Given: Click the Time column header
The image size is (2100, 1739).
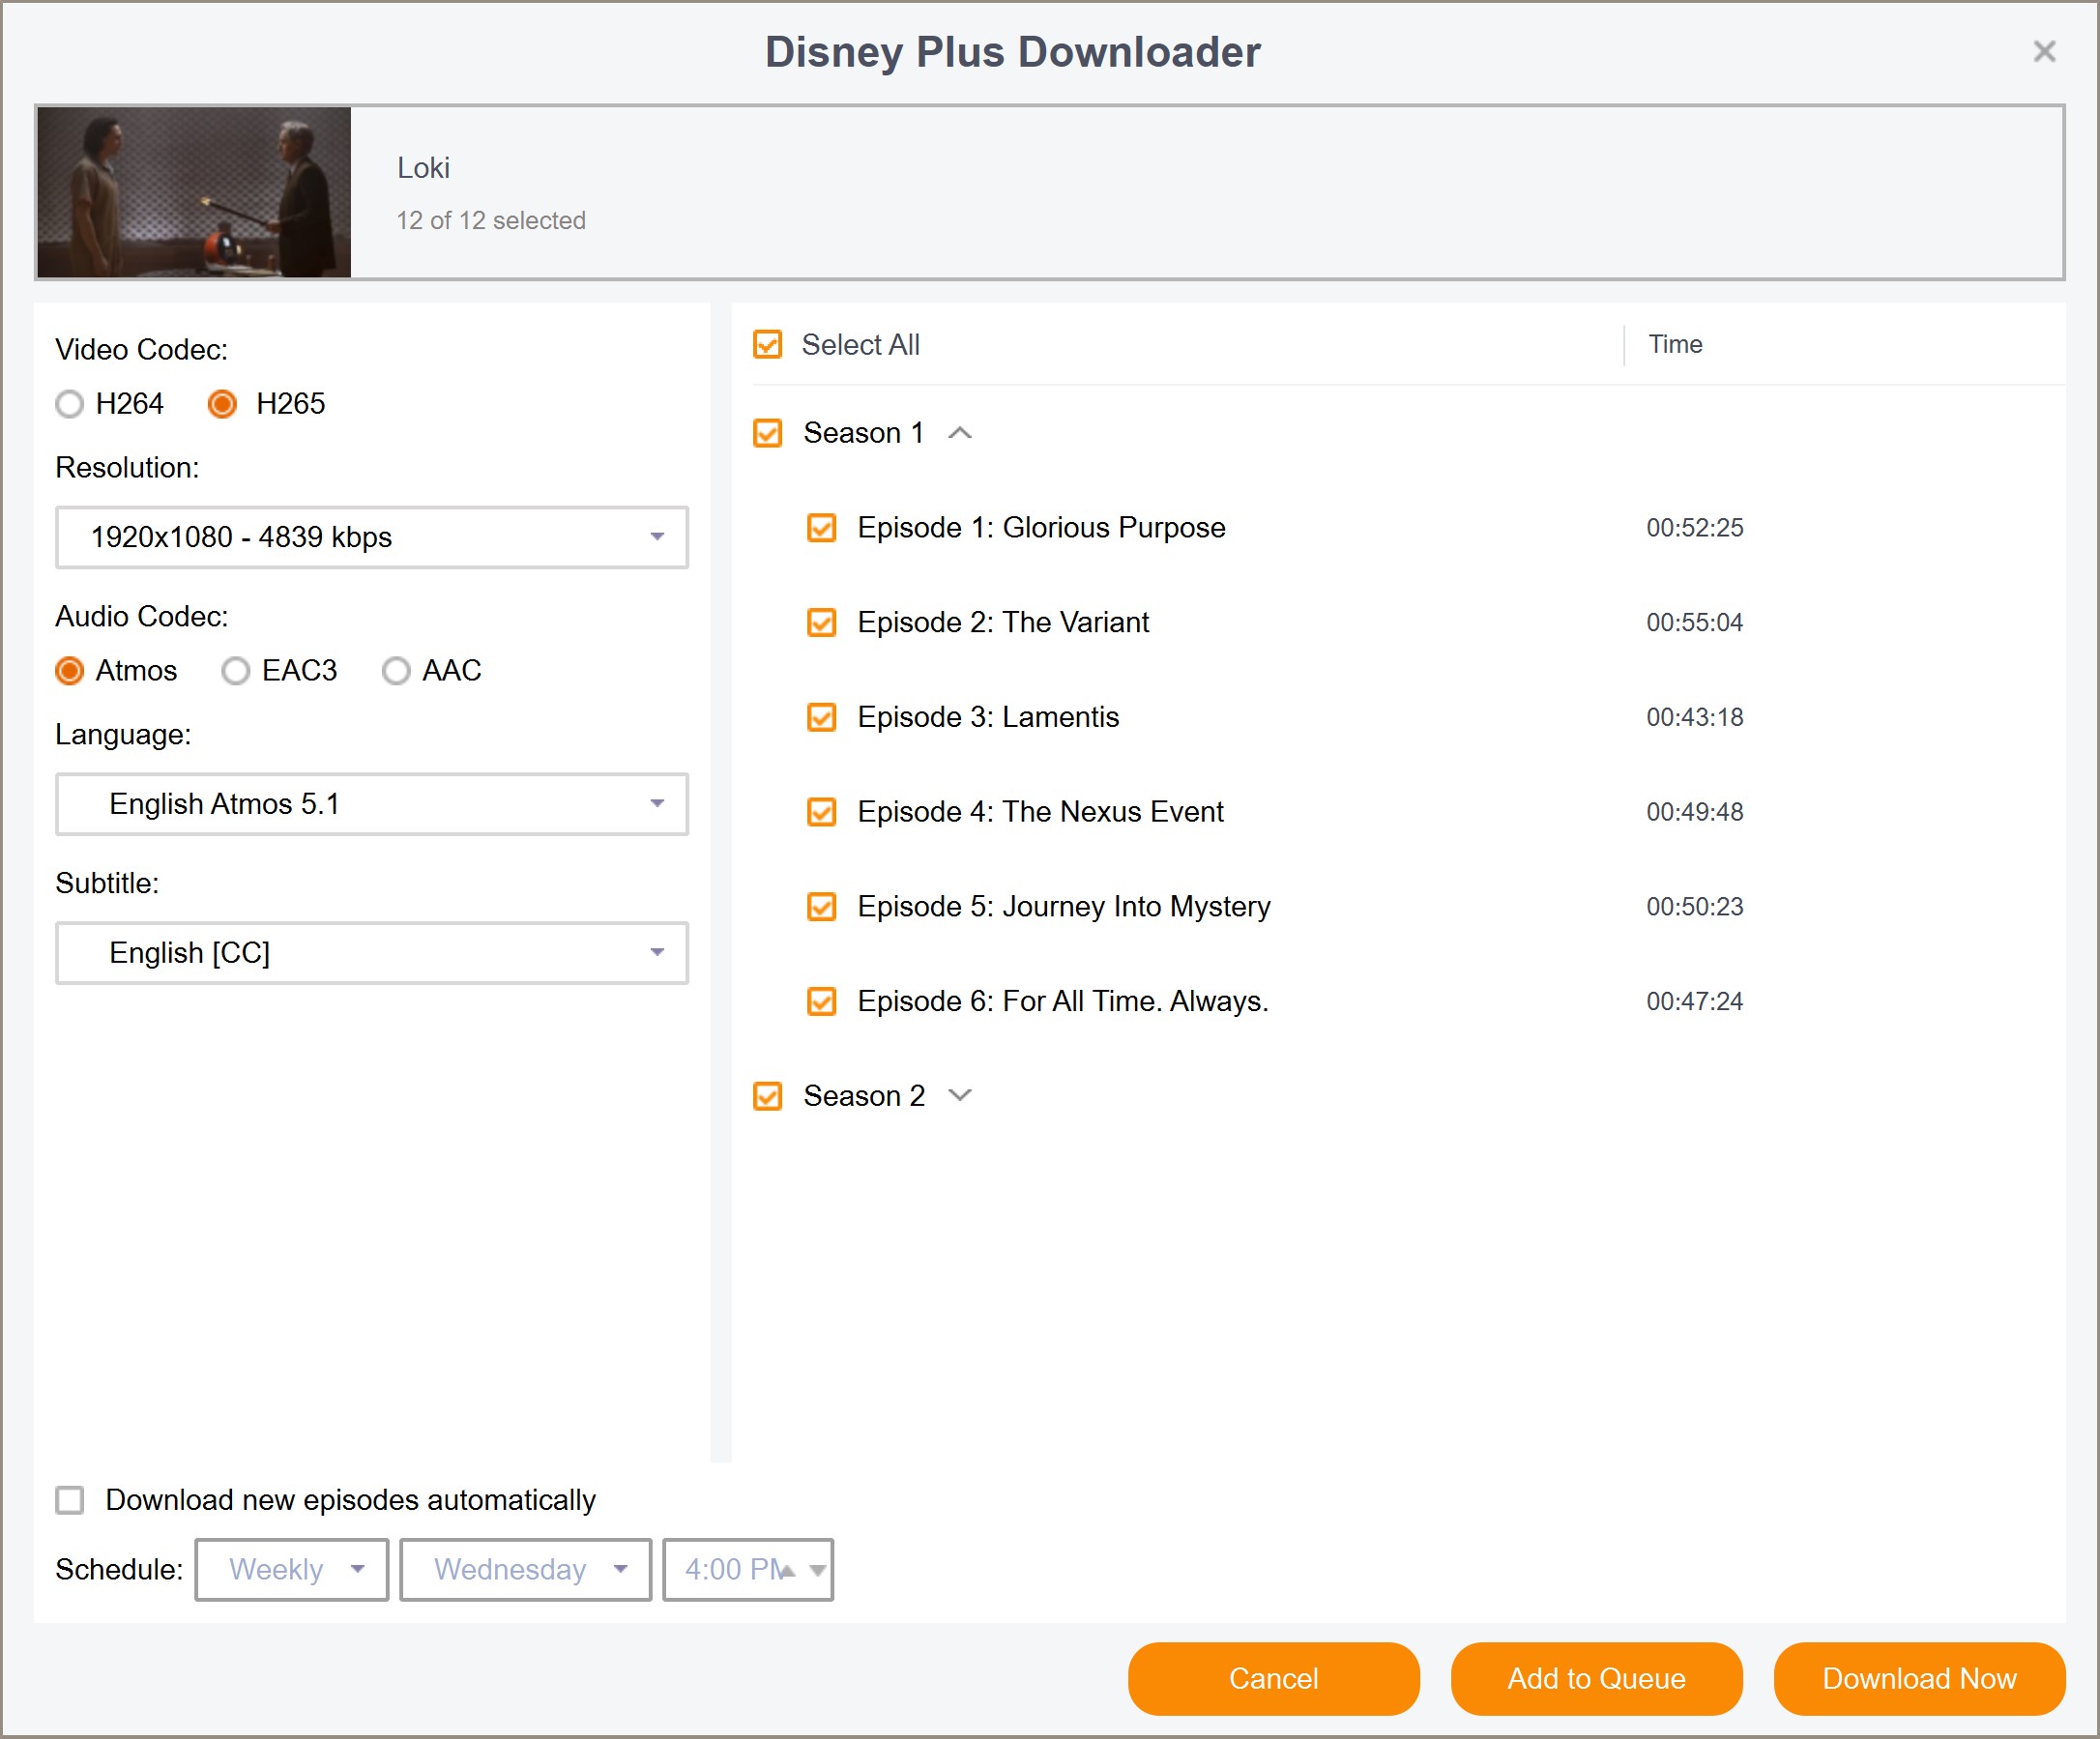Looking at the screenshot, I should [x=1675, y=344].
